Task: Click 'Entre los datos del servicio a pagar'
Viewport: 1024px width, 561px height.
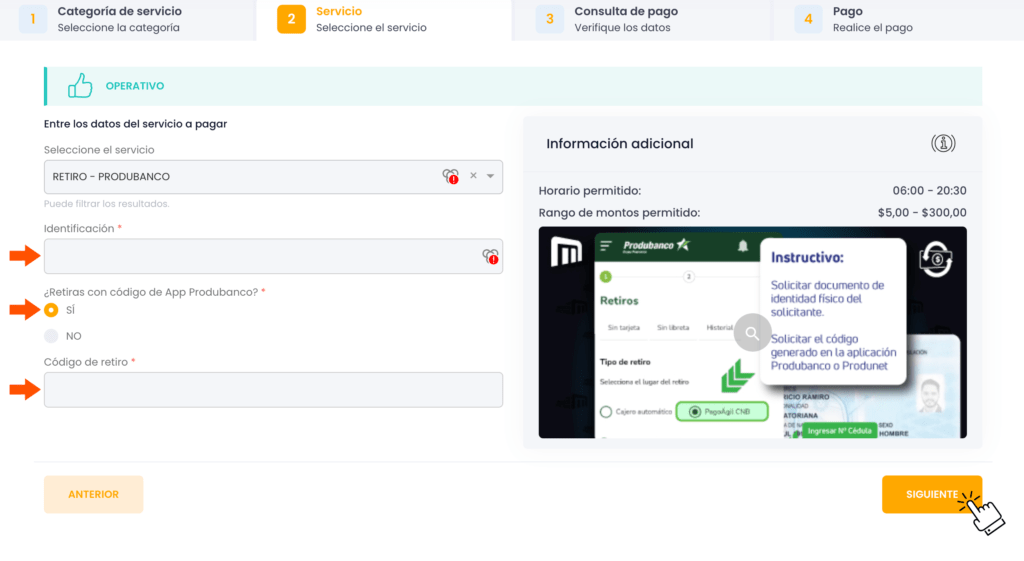Action: pyautogui.click(x=135, y=124)
